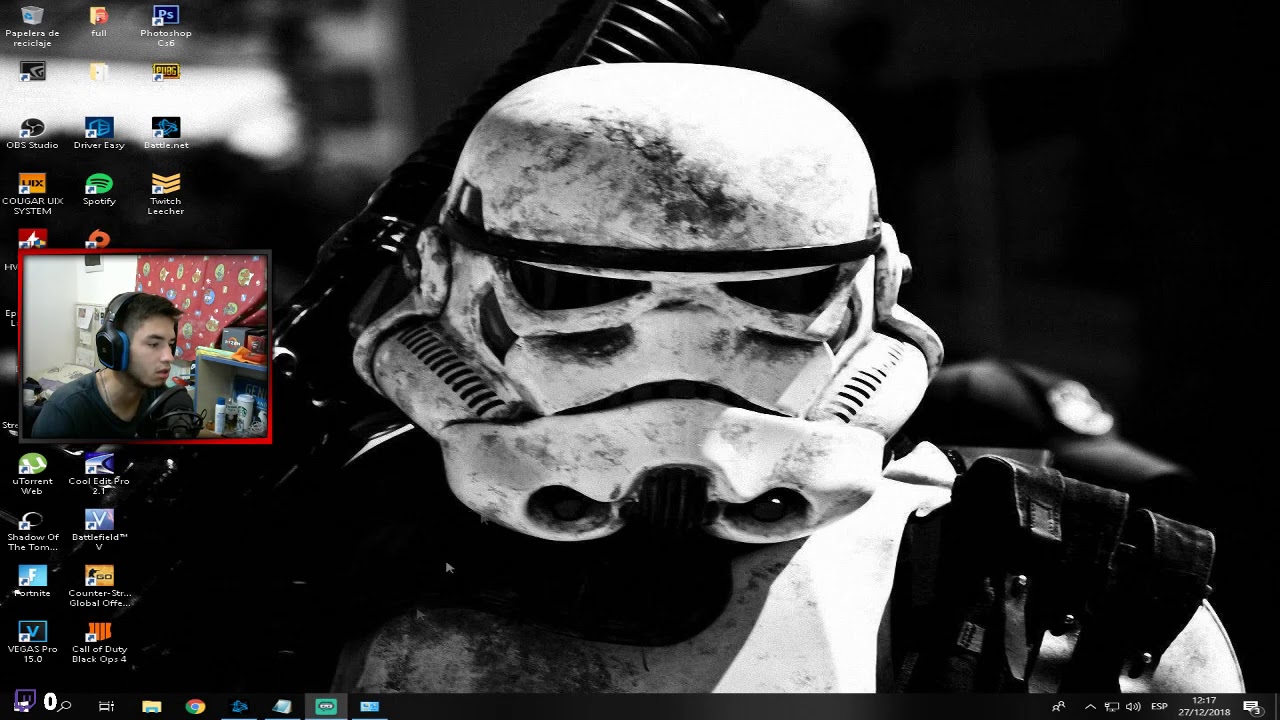Open File Explorer from the taskbar
This screenshot has height=720, width=1280.
pos(151,706)
